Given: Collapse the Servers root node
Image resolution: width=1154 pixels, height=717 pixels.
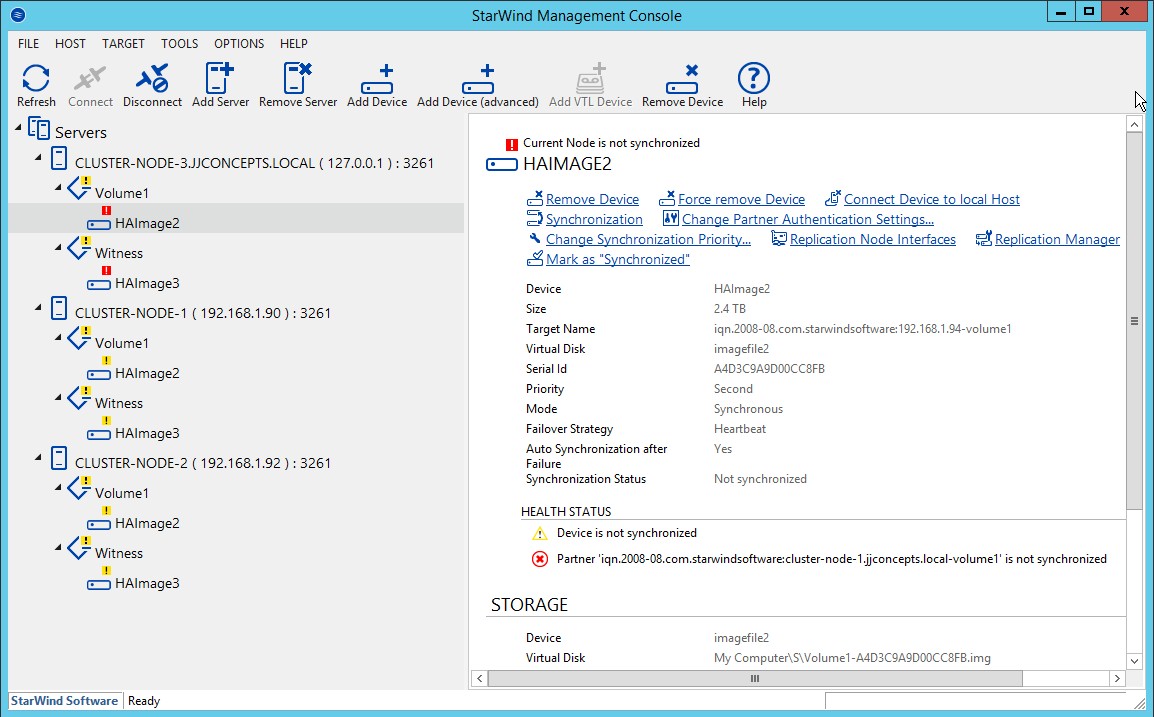Looking at the screenshot, I should (x=18, y=128).
